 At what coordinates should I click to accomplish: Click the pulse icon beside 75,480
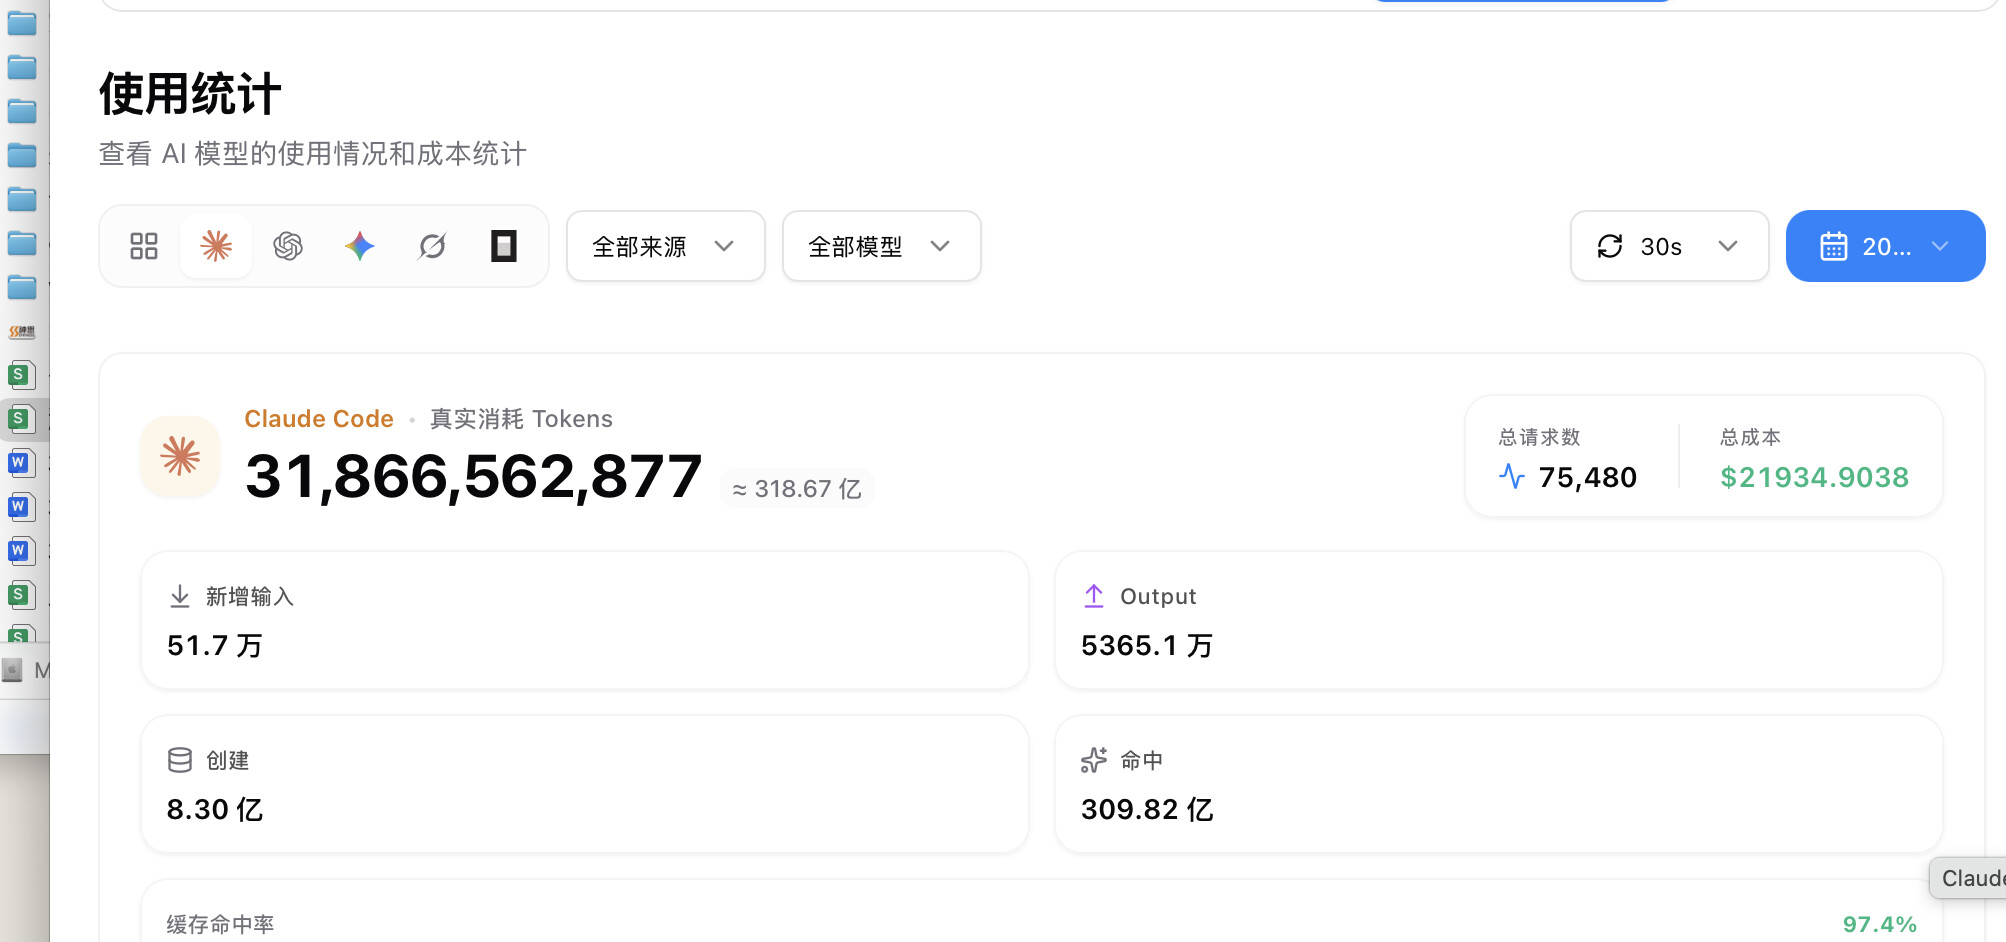coord(1512,477)
